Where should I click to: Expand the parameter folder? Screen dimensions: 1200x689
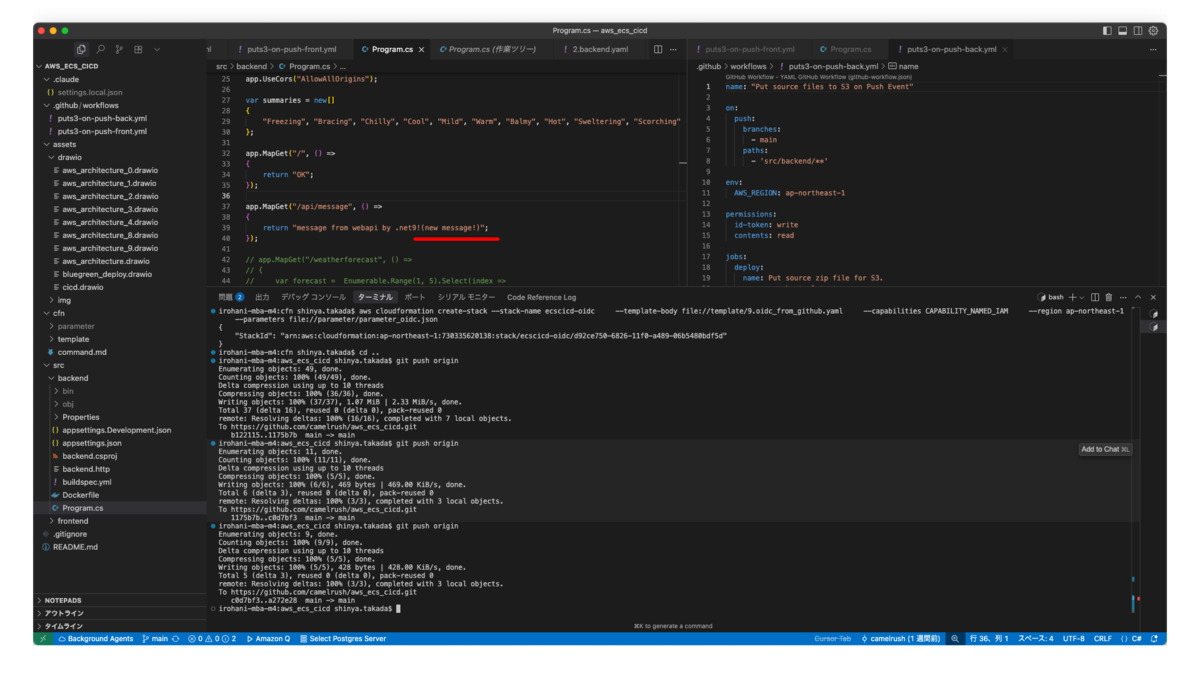pyautogui.click(x=119, y=326)
